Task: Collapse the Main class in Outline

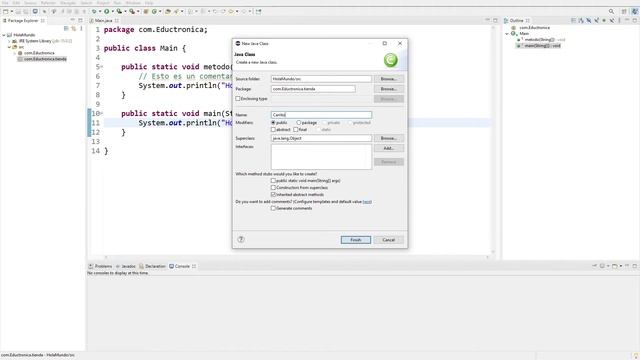Action: [x=507, y=33]
